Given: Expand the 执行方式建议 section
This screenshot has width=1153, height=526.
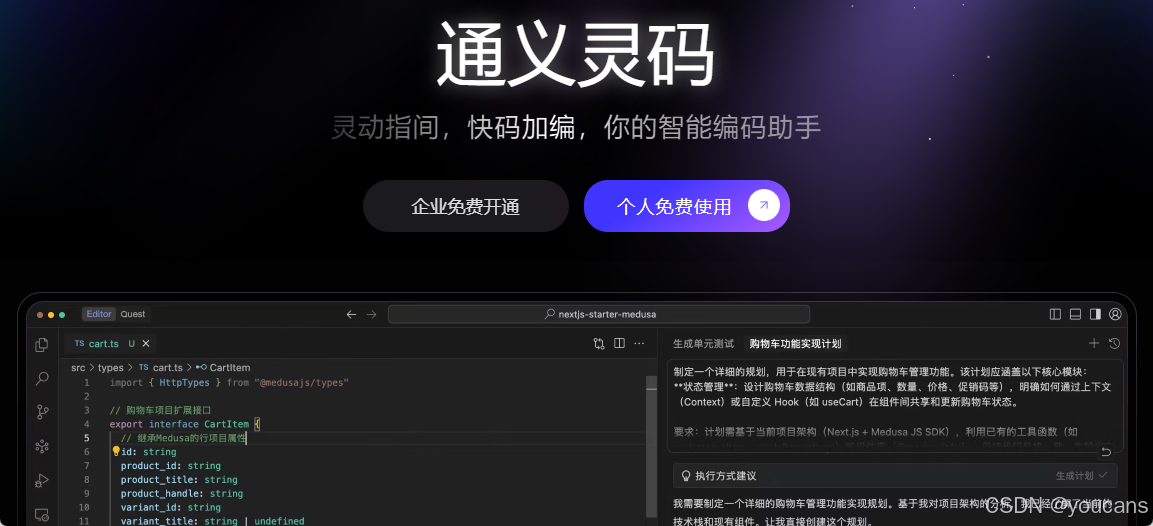Looking at the screenshot, I should point(895,475).
